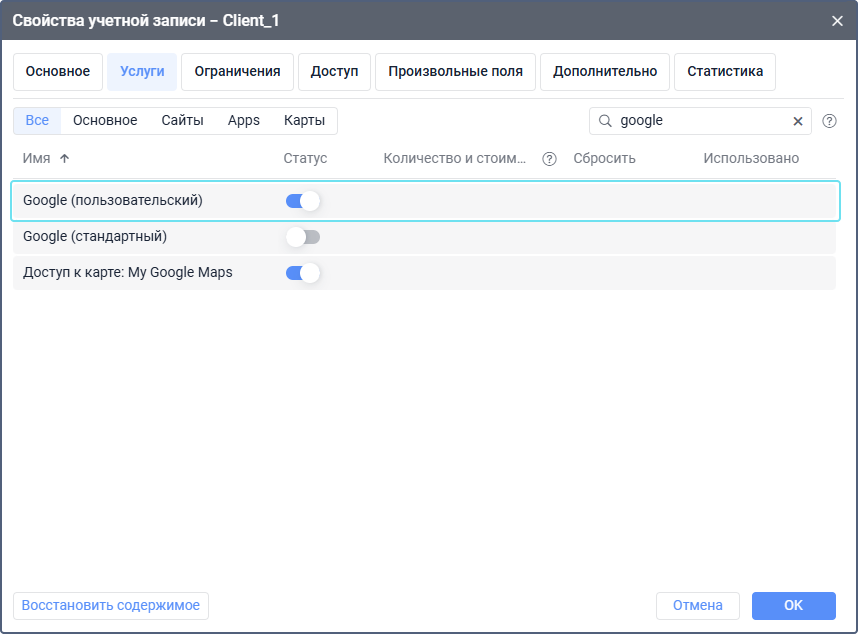858x634 pixels.
Task: Enable Google (стандартный) service toggle
Action: [303, 237]
